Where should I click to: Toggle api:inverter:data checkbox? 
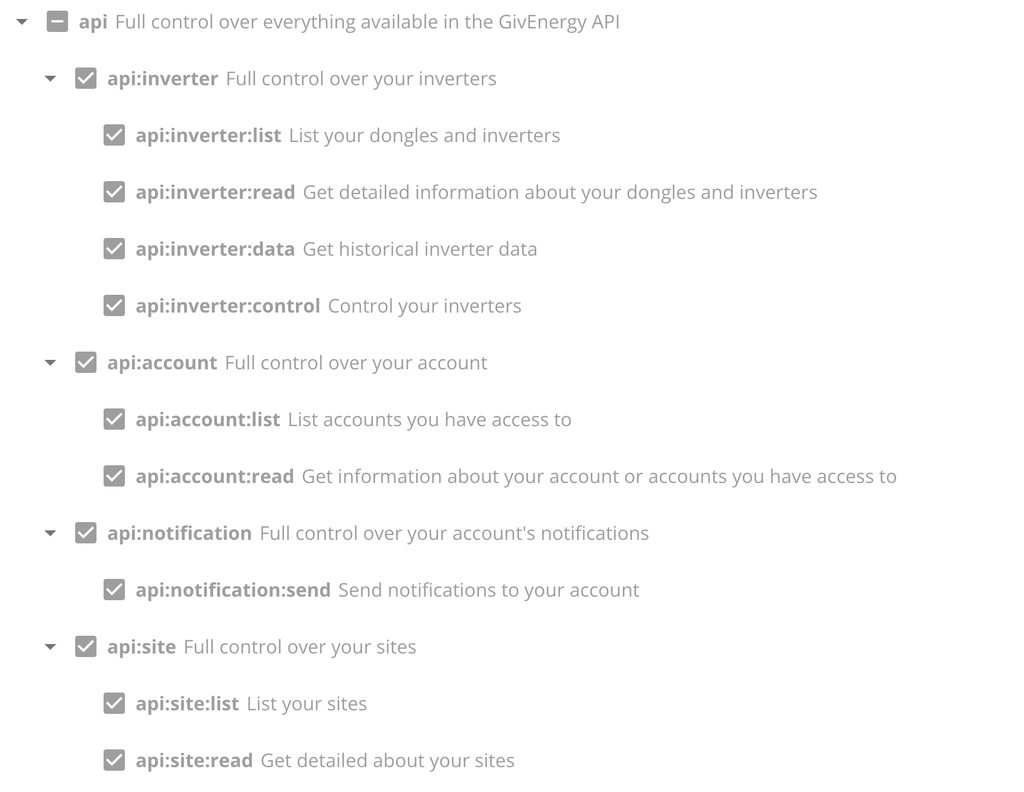click(115, 249)
